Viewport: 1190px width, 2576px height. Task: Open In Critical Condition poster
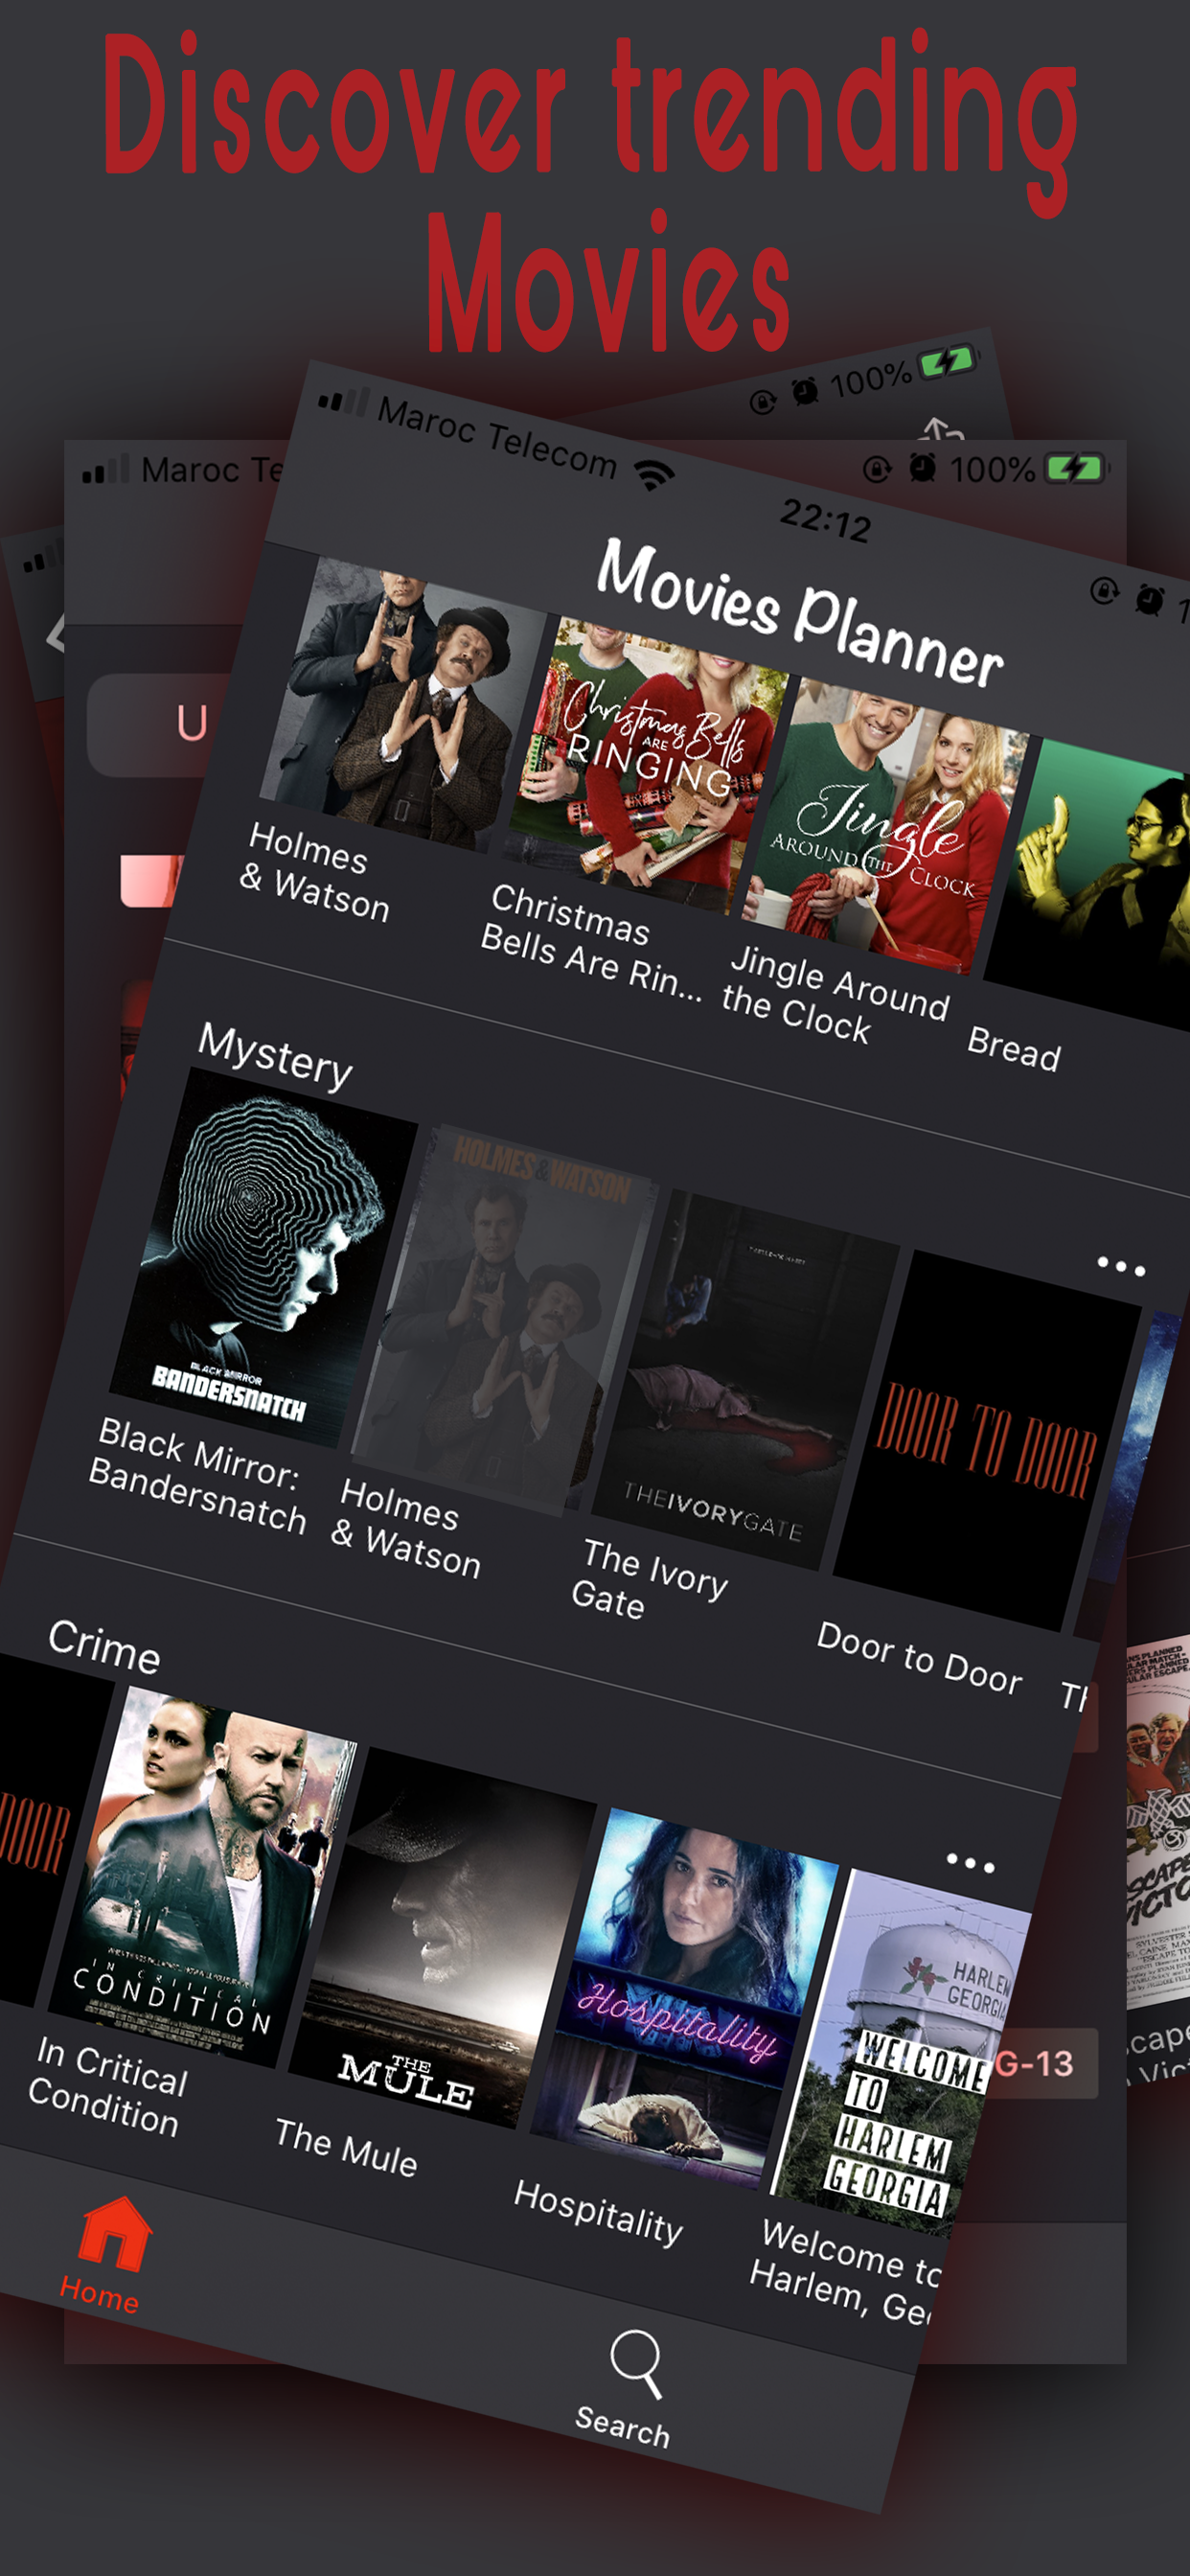point(203,1876)
